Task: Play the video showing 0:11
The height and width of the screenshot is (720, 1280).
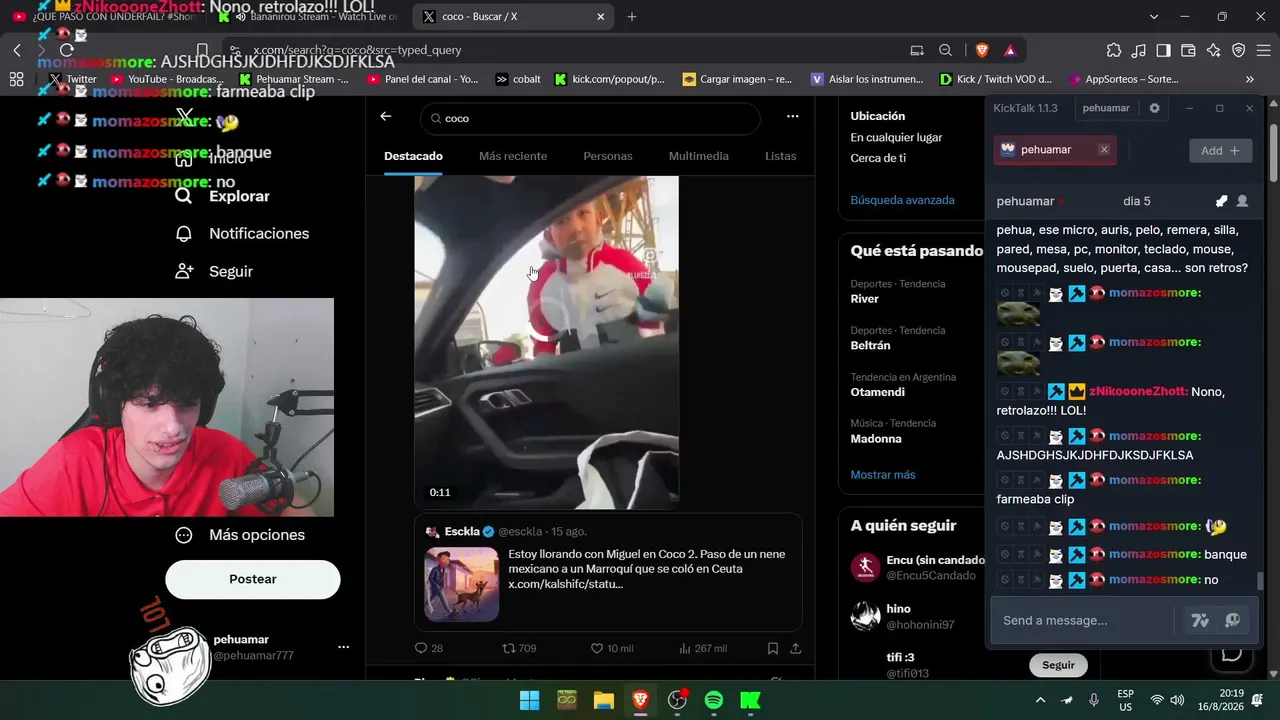Action: 547,342
